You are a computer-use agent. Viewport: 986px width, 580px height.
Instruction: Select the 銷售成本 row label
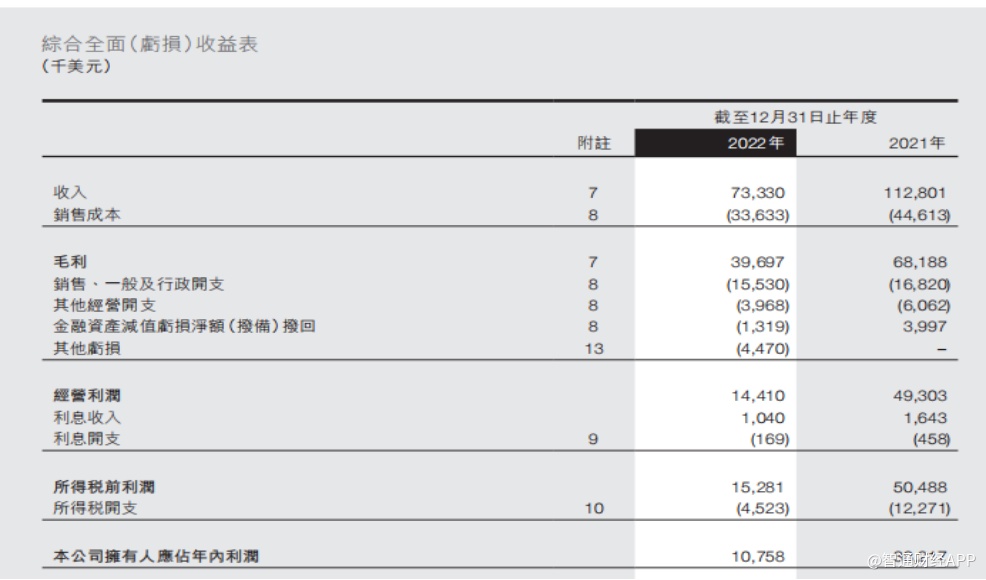87,215
